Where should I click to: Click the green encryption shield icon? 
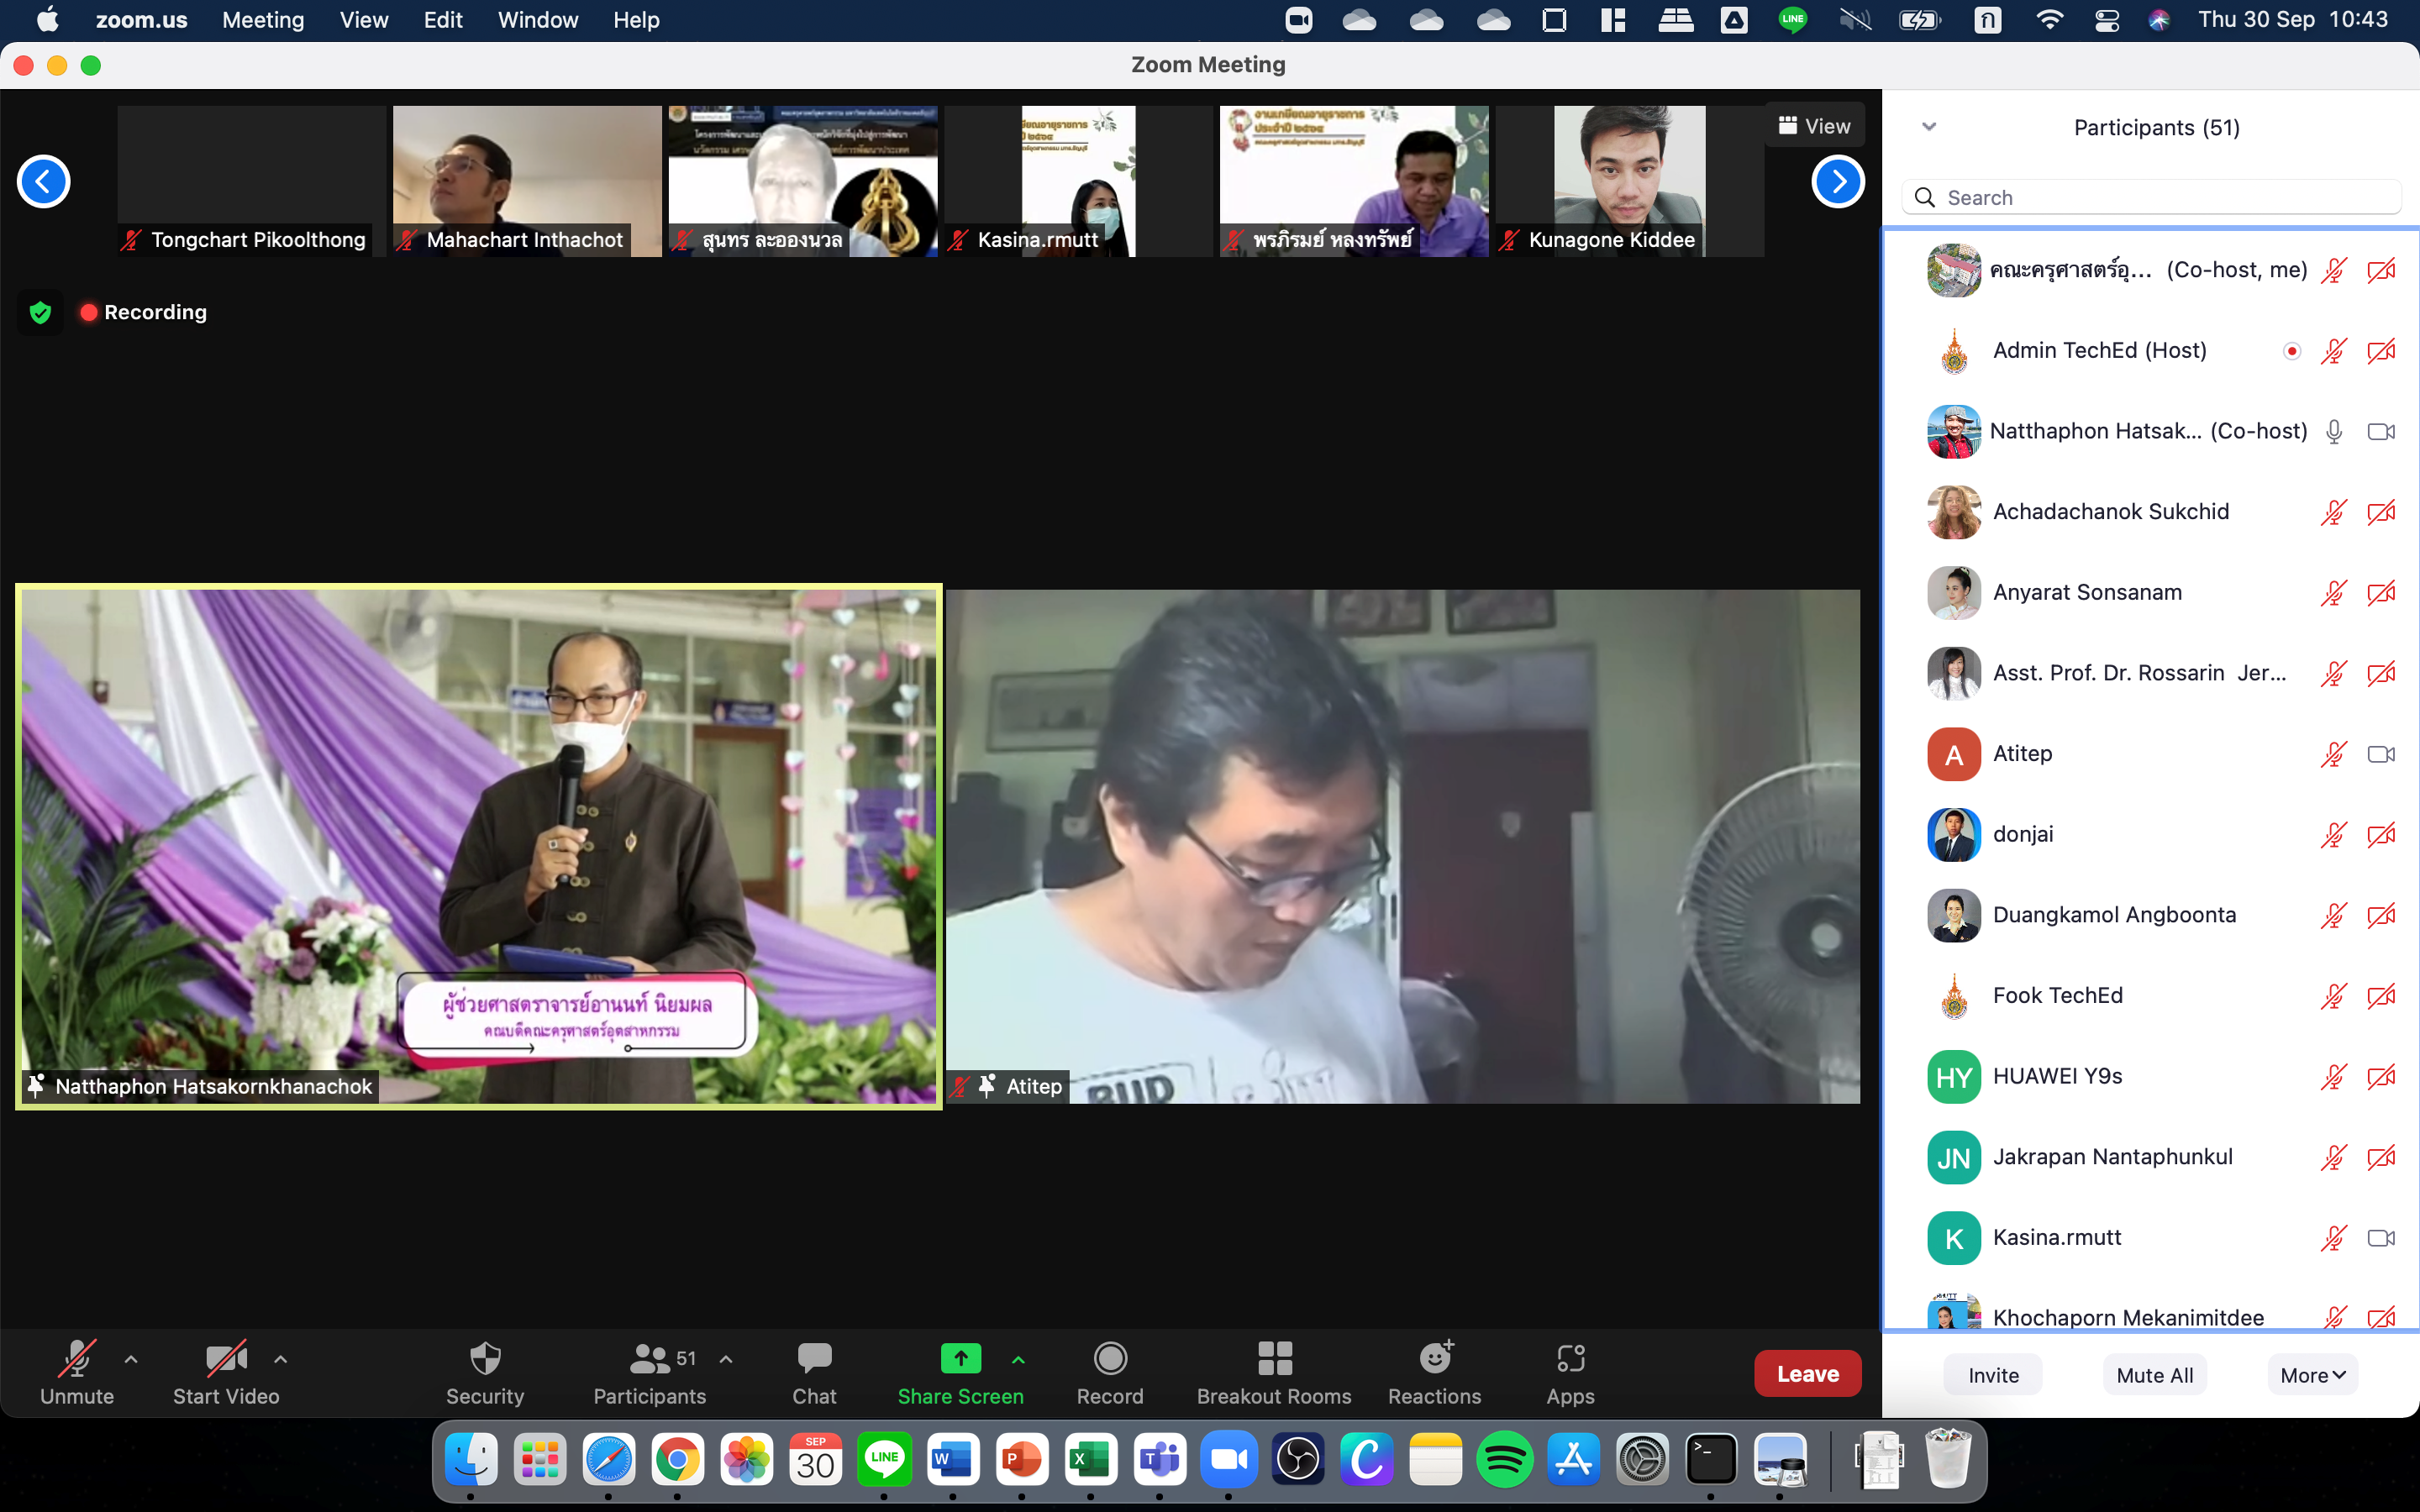coord(40,313)
